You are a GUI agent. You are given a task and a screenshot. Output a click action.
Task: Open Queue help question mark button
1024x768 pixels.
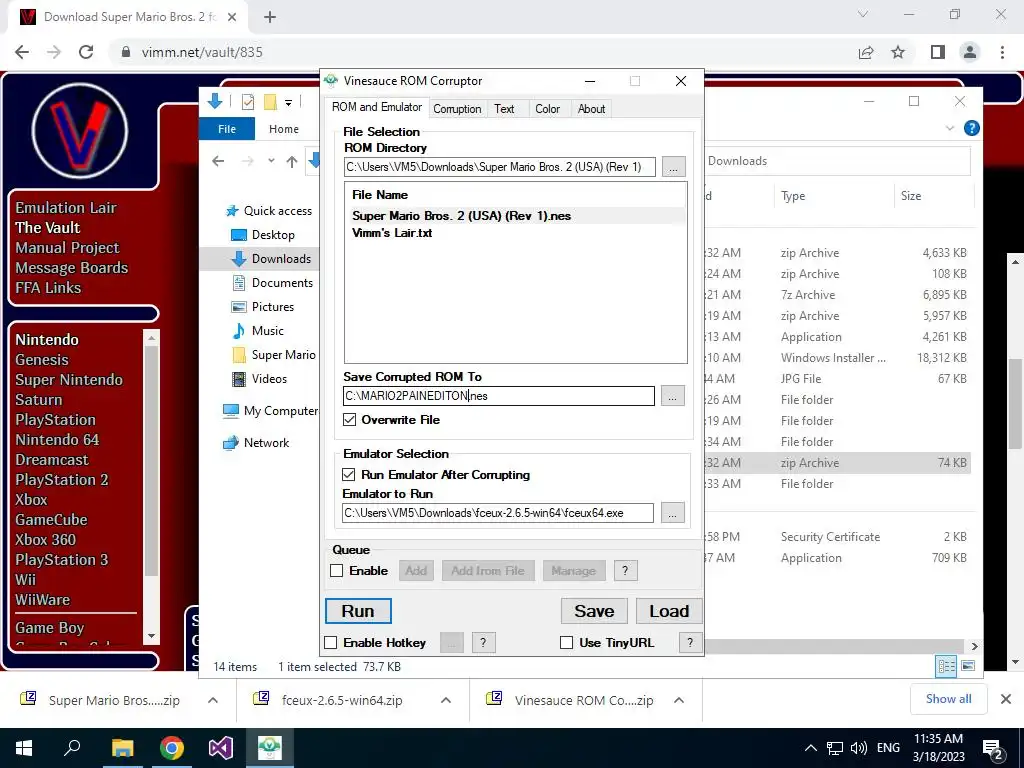pos(625,571)
